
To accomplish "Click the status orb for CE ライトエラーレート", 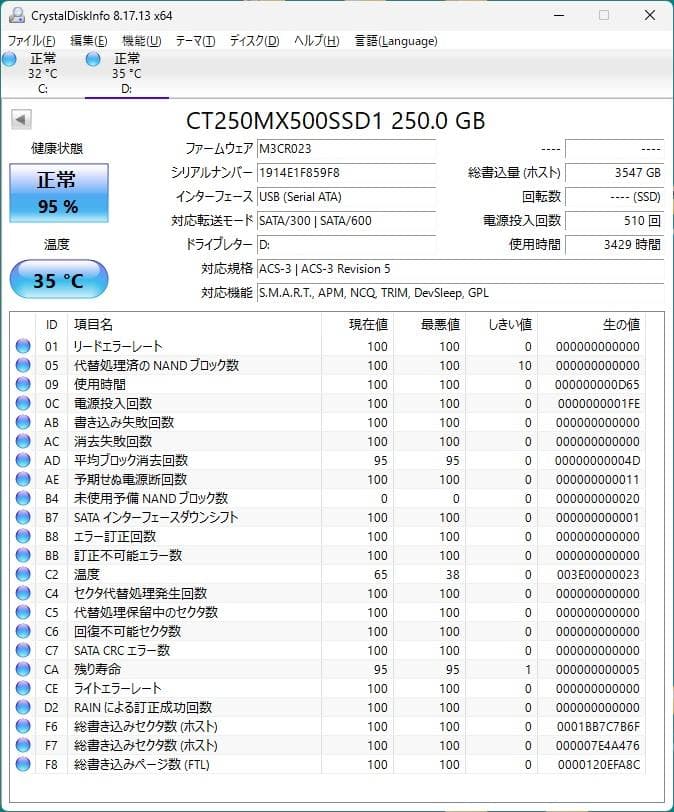I will [x=23, y=688].
